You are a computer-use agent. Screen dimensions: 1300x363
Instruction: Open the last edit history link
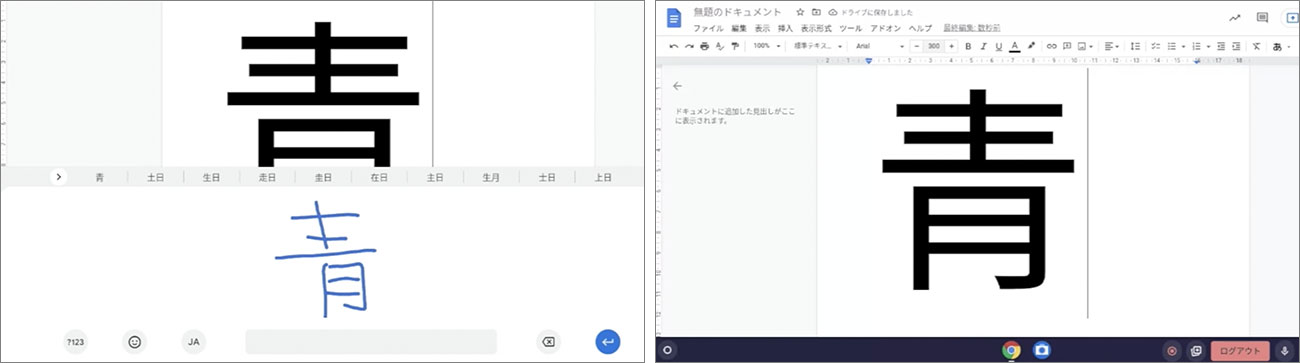(972, 28)
